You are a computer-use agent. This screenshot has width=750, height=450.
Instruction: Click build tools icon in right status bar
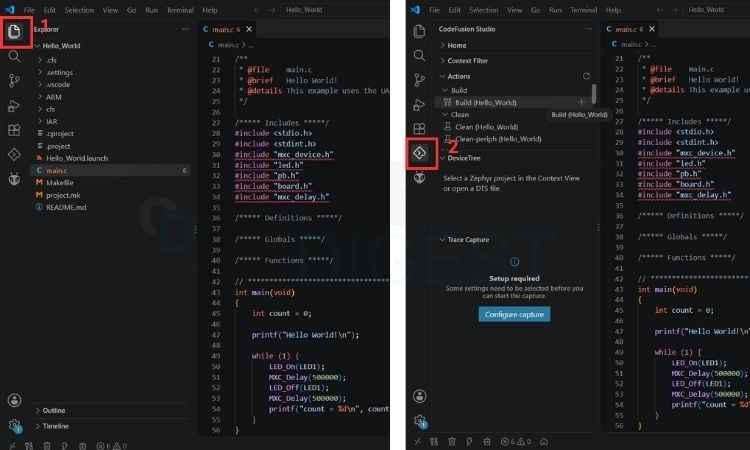tap(434, 441)
